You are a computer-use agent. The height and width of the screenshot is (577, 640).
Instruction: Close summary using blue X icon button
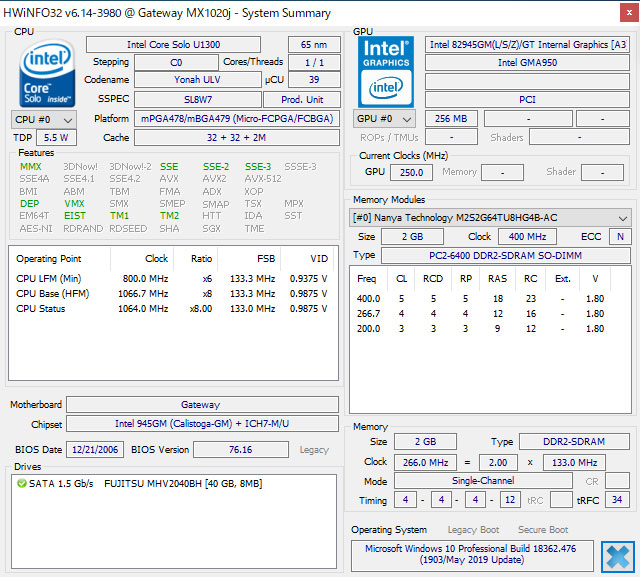point(618,557)
